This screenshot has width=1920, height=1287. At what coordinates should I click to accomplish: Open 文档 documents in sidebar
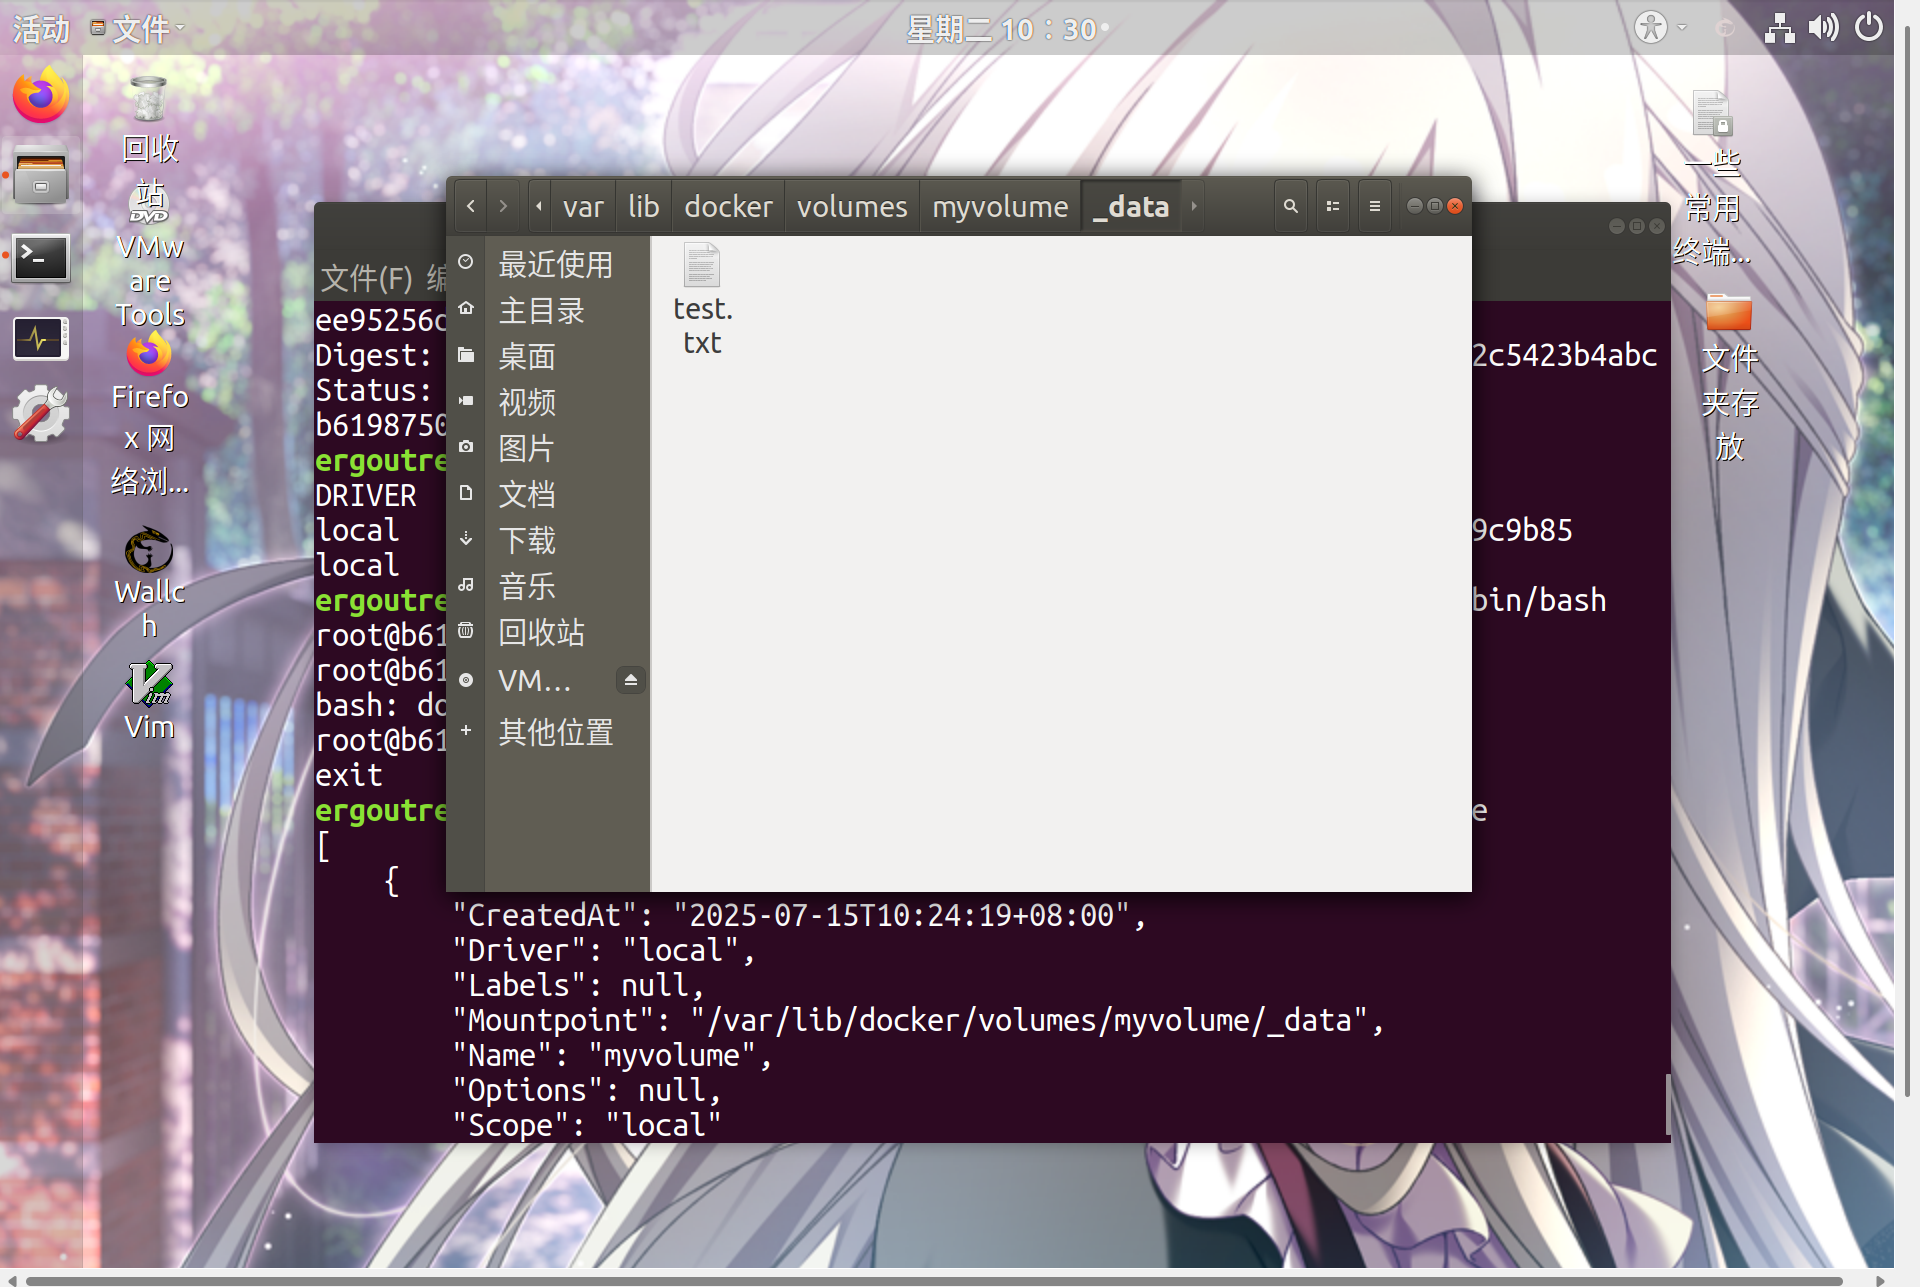[548, 494]
